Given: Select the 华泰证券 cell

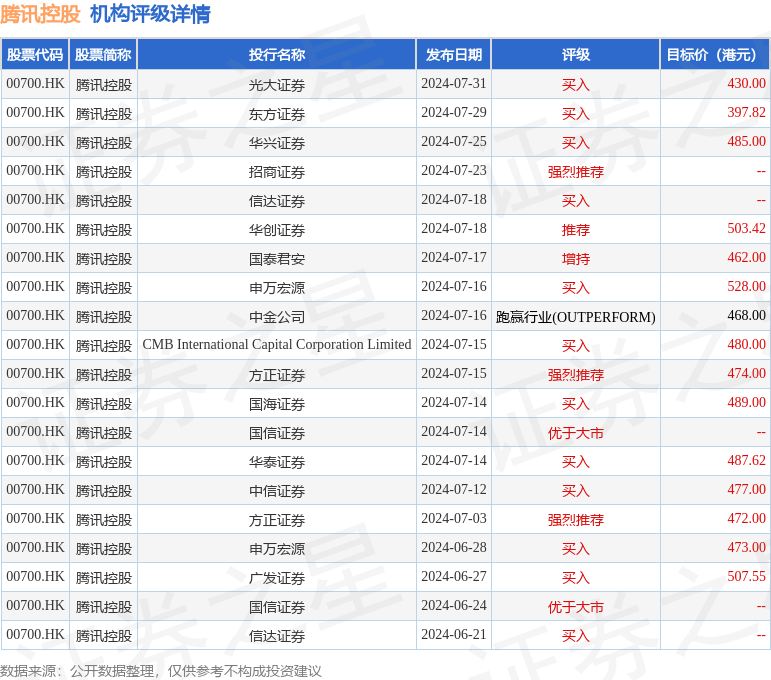Looking at the screenshot, I should tap(277, 462).
